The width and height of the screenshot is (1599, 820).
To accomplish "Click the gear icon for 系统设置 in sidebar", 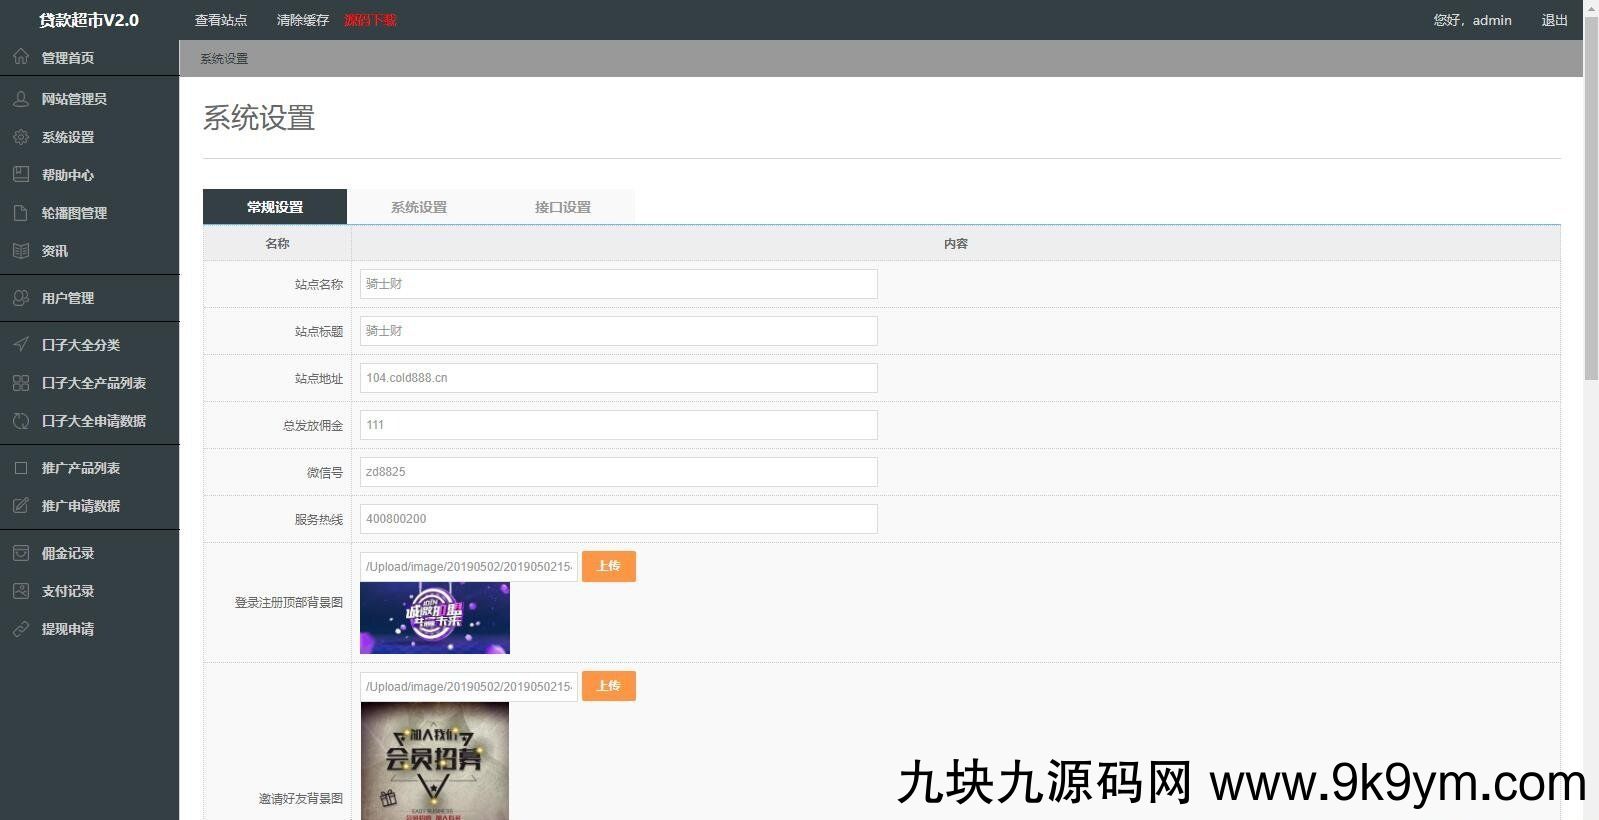I will pyautogui.click(x=21, y=137).
